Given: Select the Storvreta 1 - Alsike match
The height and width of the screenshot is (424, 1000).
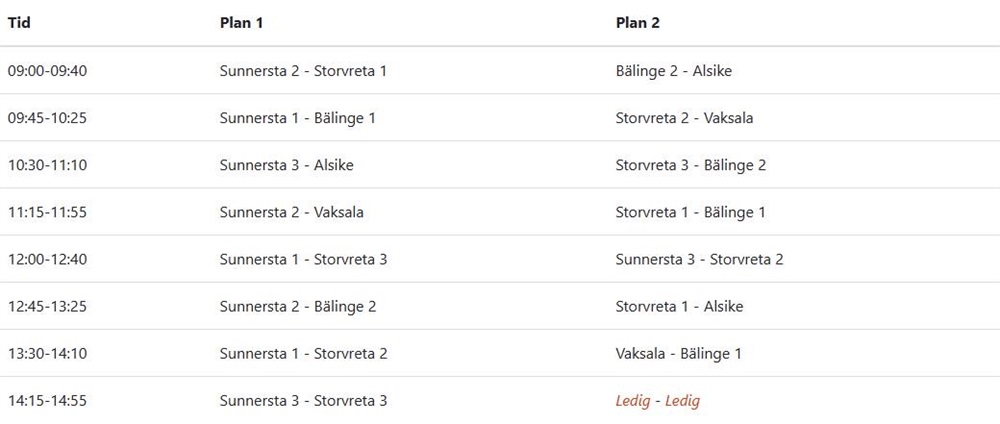Looking at the screenshot, I should click(680, 307).
